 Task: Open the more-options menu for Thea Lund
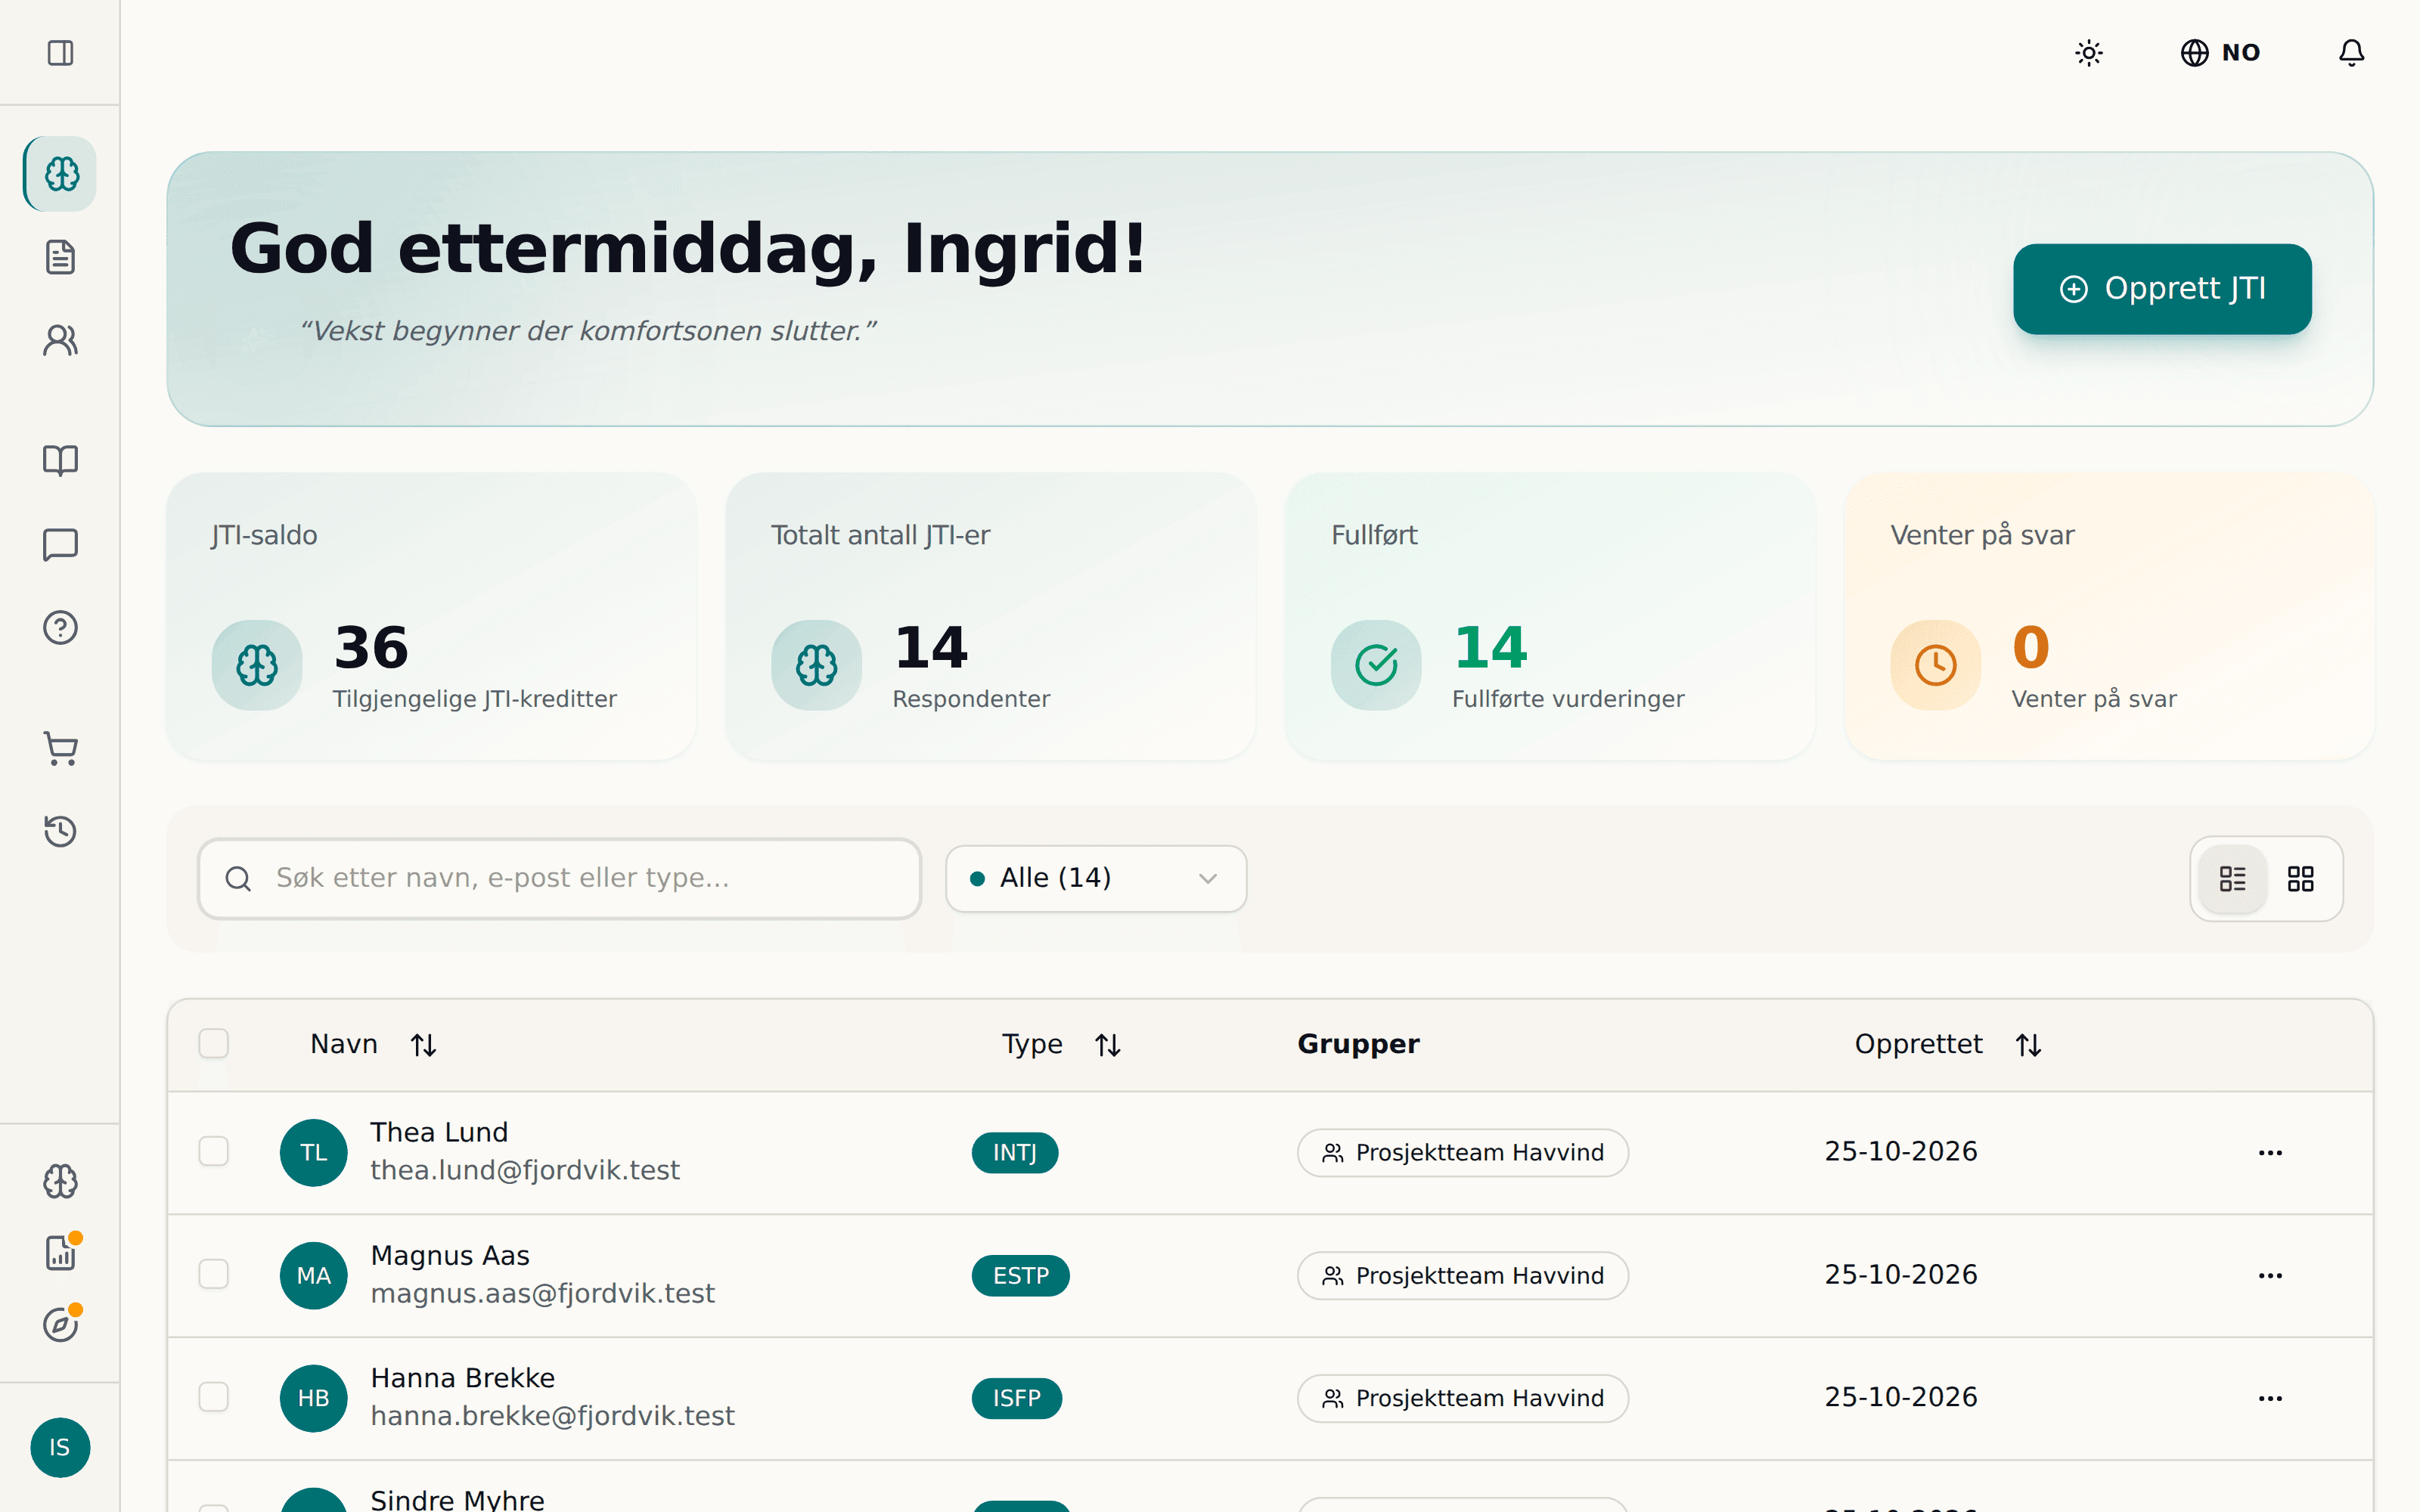2270,1152
